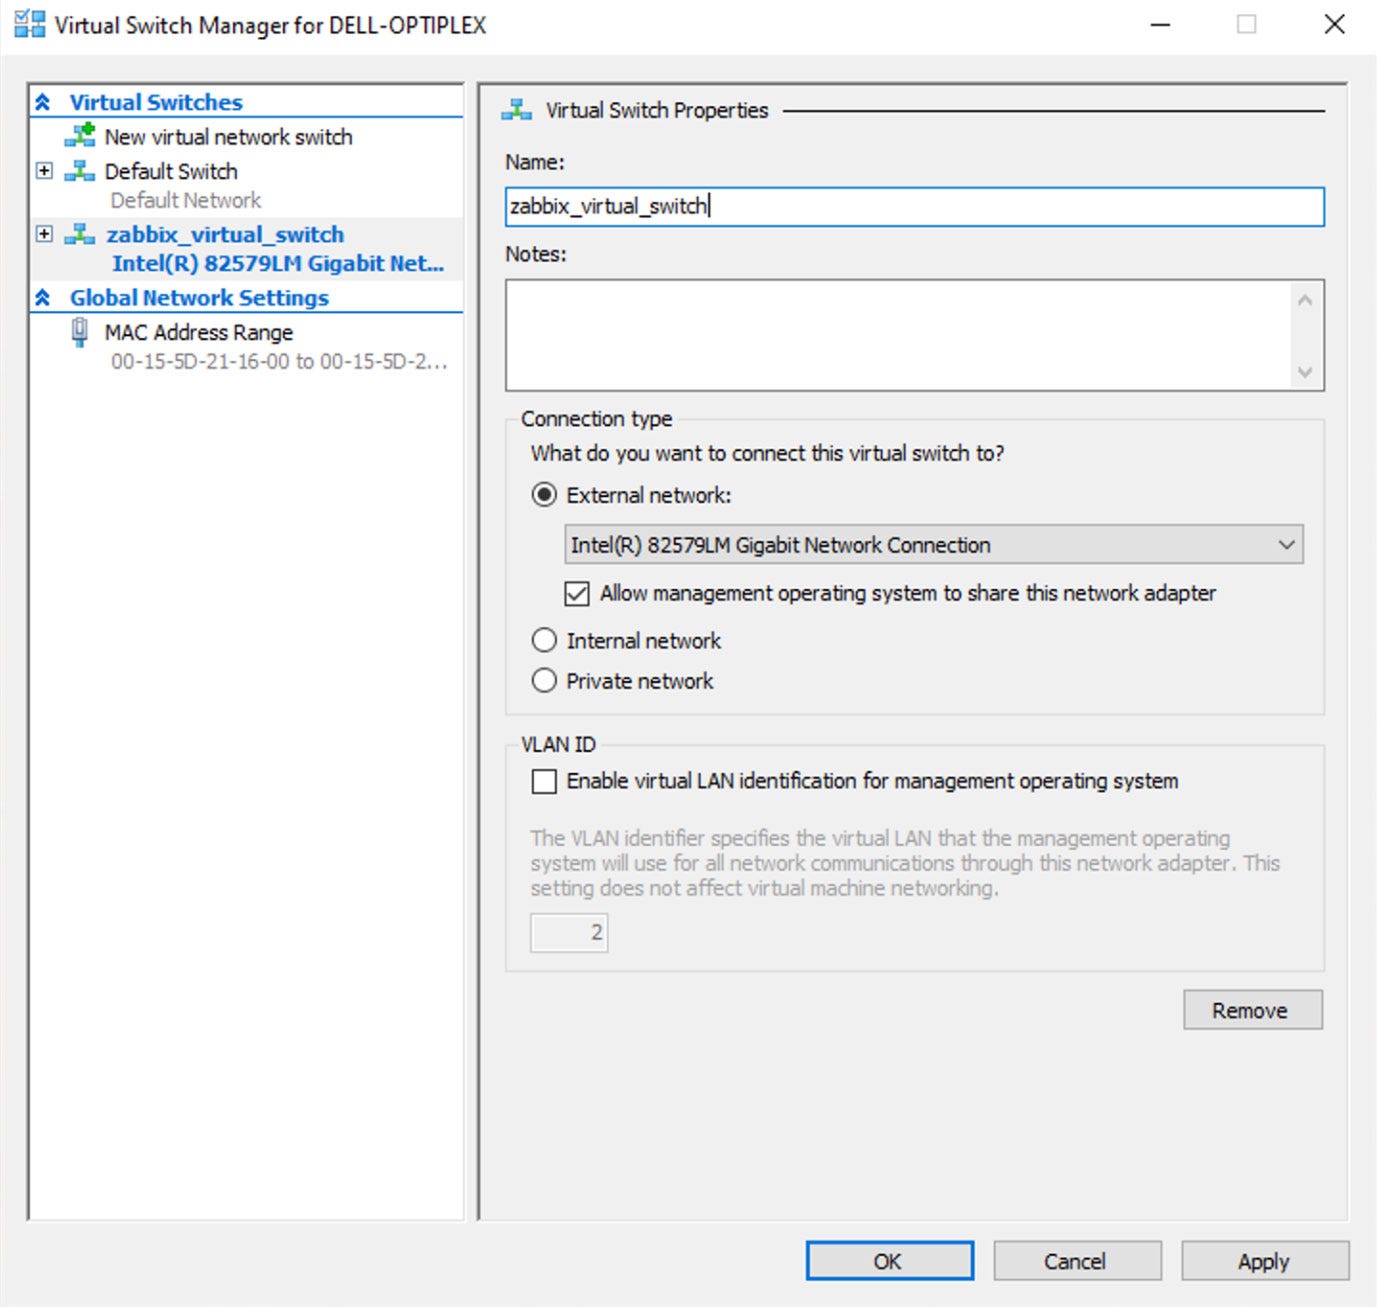Click the Global Network Settings header
Viewport: 1377px width, 1307px height.
click(199, 297)
